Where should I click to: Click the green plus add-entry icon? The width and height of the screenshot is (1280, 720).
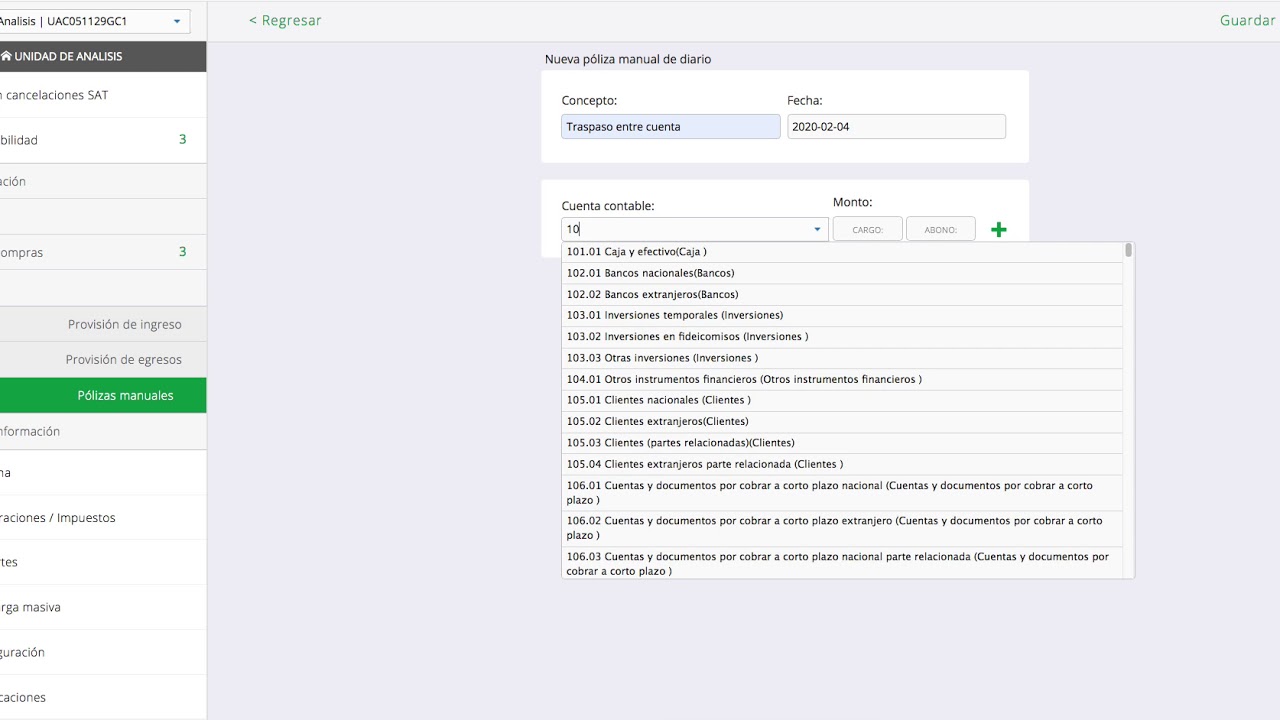click(998, 230)
